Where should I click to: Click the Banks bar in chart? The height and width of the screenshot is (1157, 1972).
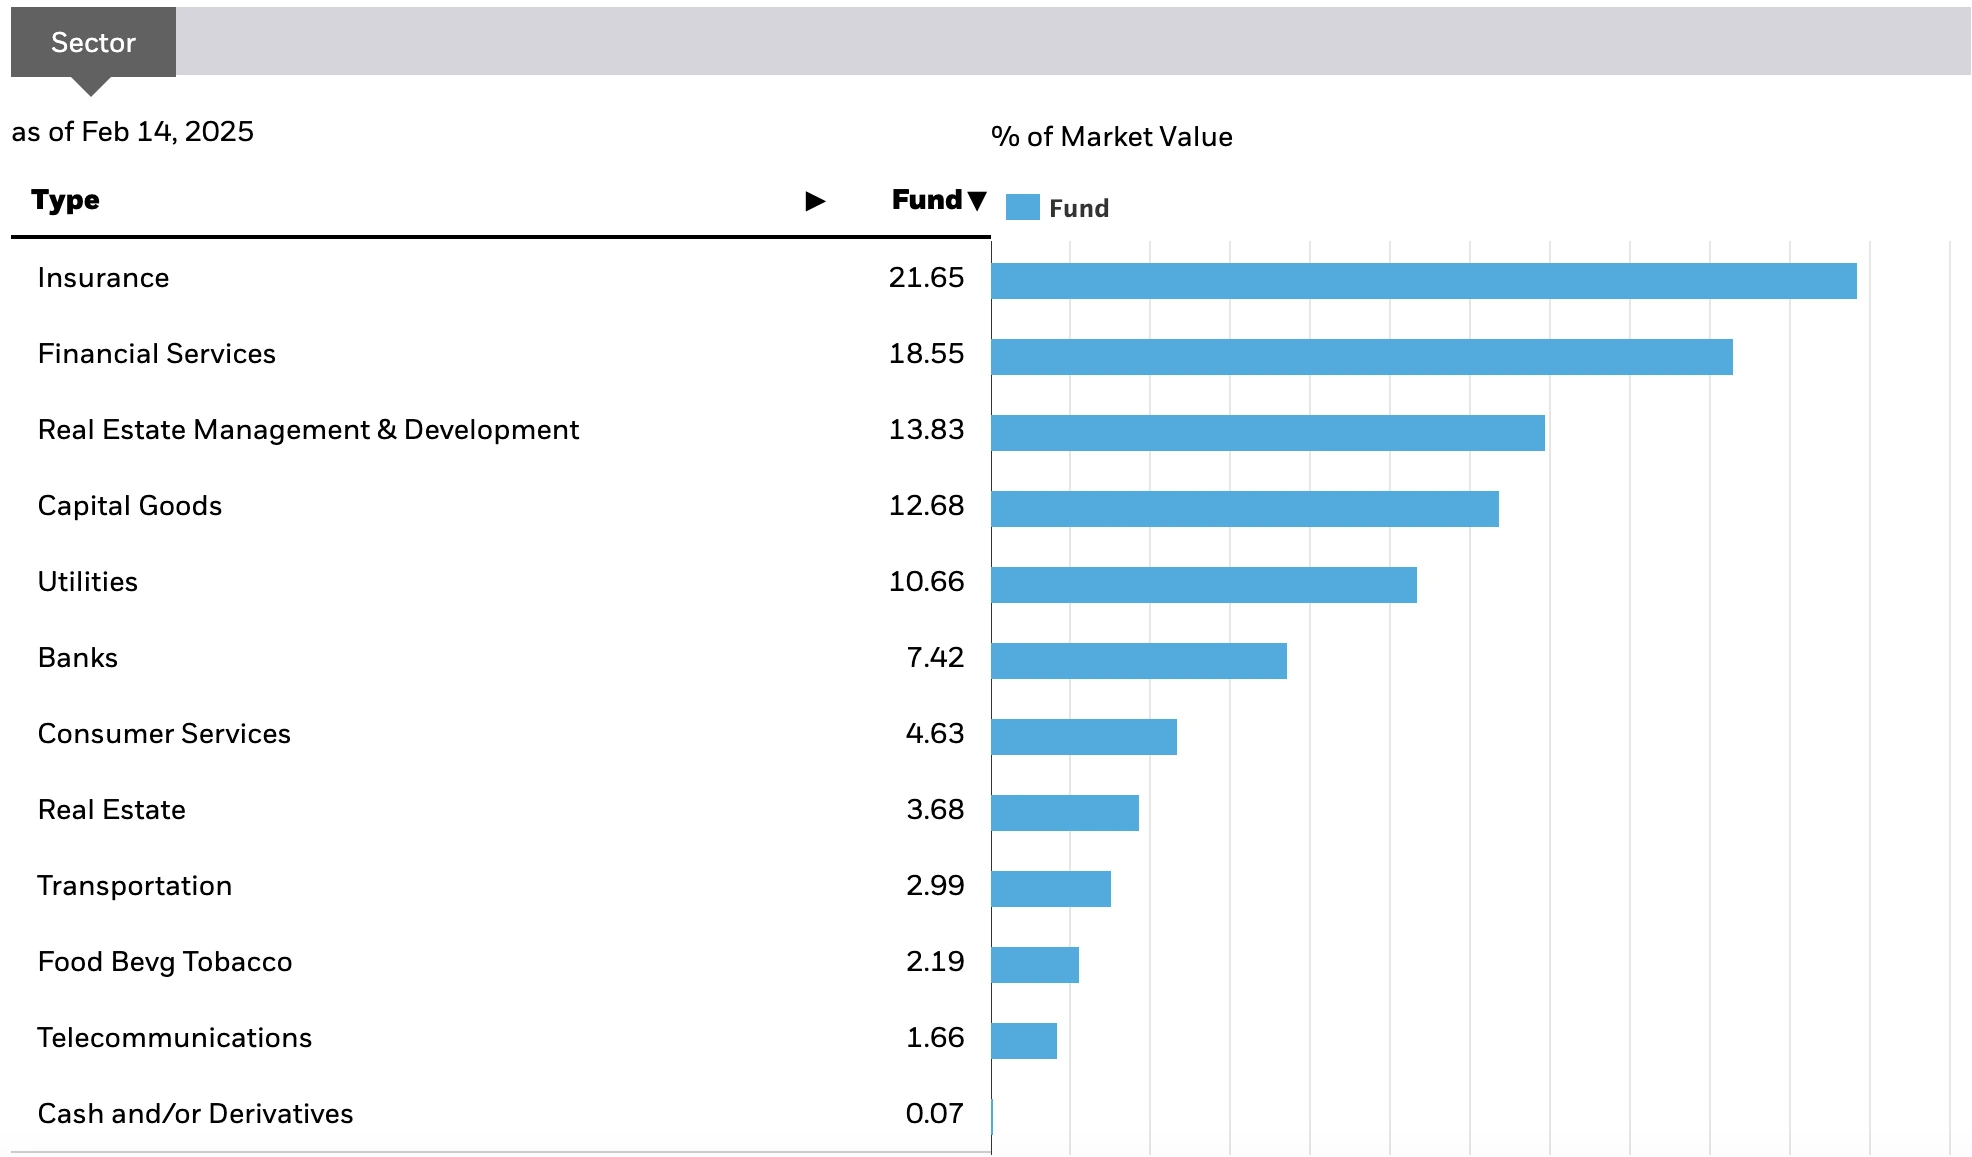pos(1139,661)
